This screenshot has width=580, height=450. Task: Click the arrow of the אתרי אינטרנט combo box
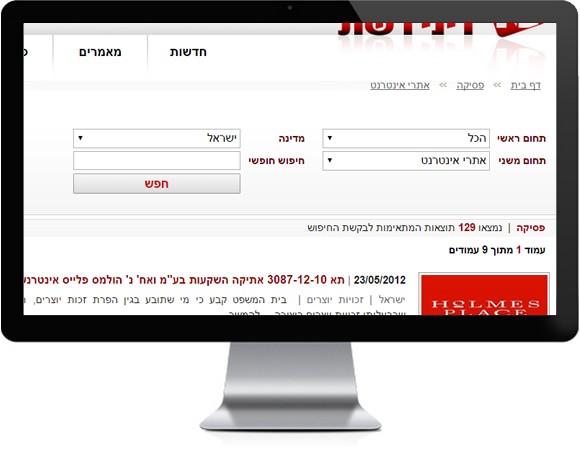click(x=330, y=160)
